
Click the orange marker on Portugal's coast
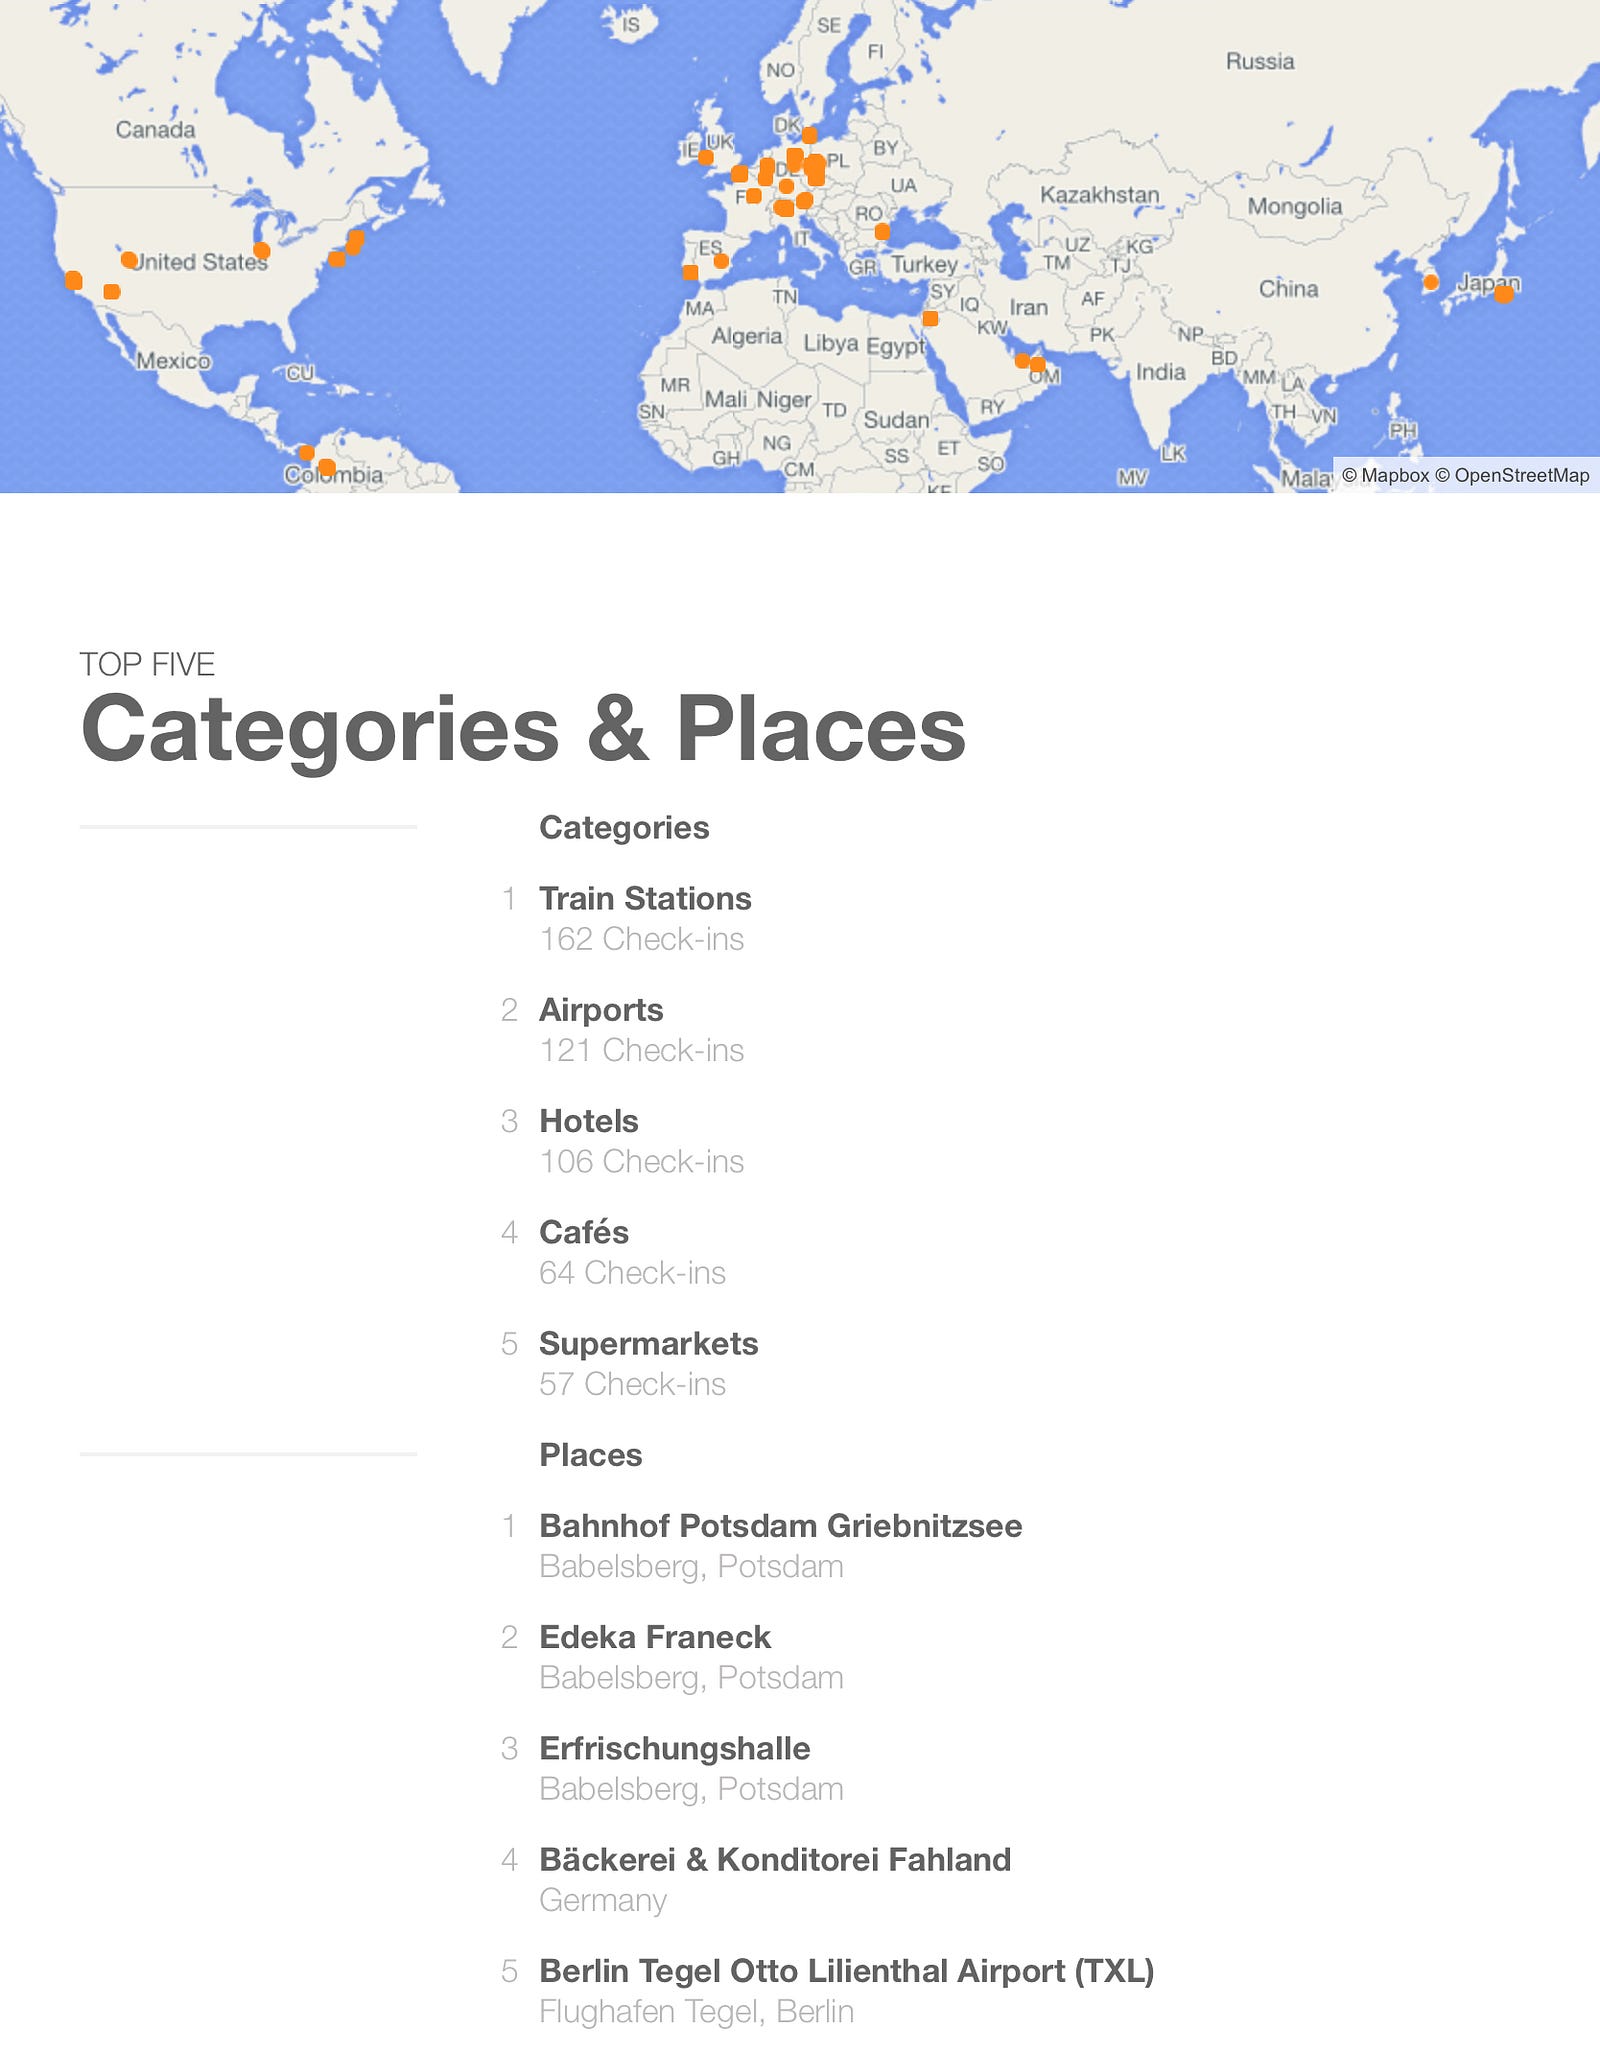[690, 272]
